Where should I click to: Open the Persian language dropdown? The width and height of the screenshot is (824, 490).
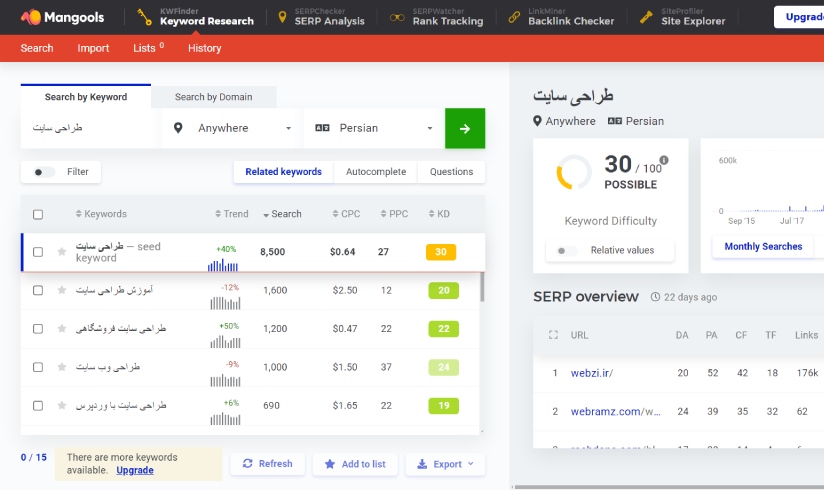[x=374, y=128]
